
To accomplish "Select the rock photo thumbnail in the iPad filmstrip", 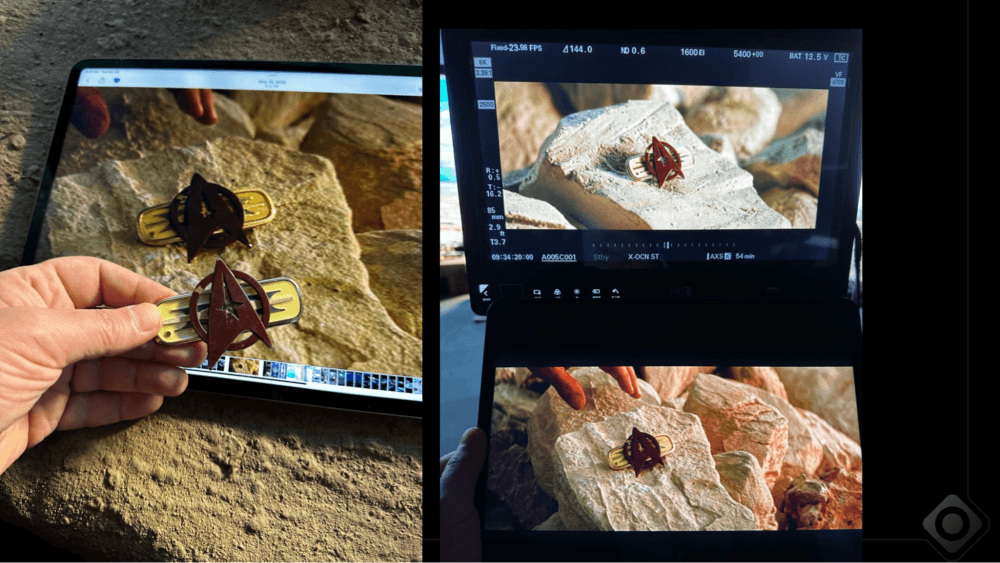I will tap(244, 366).
